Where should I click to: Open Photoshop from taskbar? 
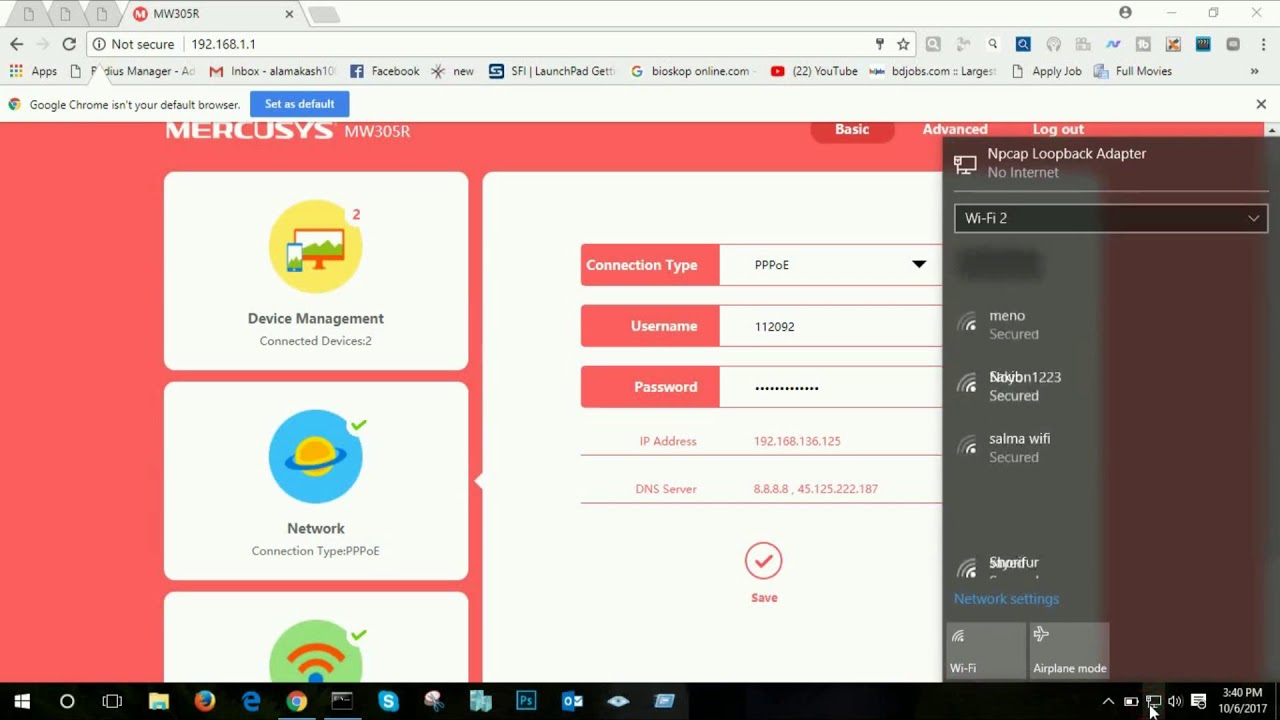pos(526,701)
